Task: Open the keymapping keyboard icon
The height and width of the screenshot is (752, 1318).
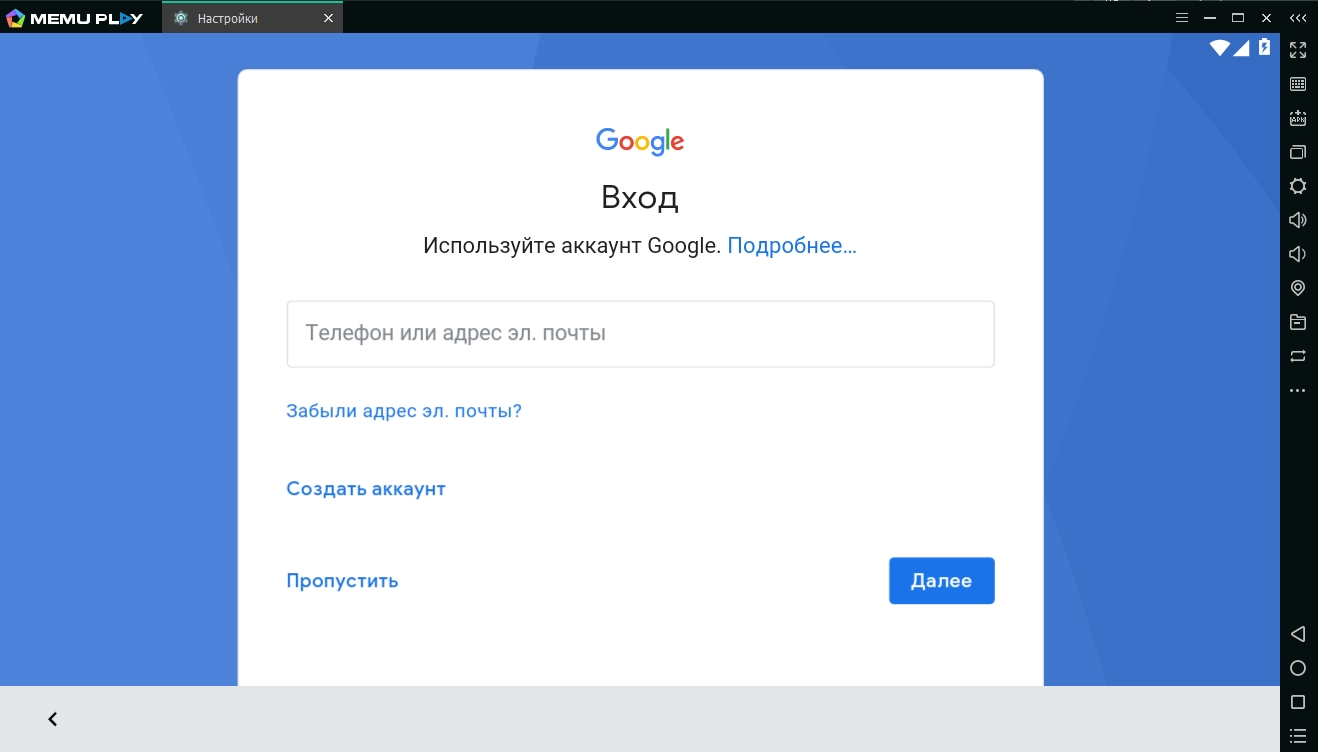Action: (x=1298, y=84)
